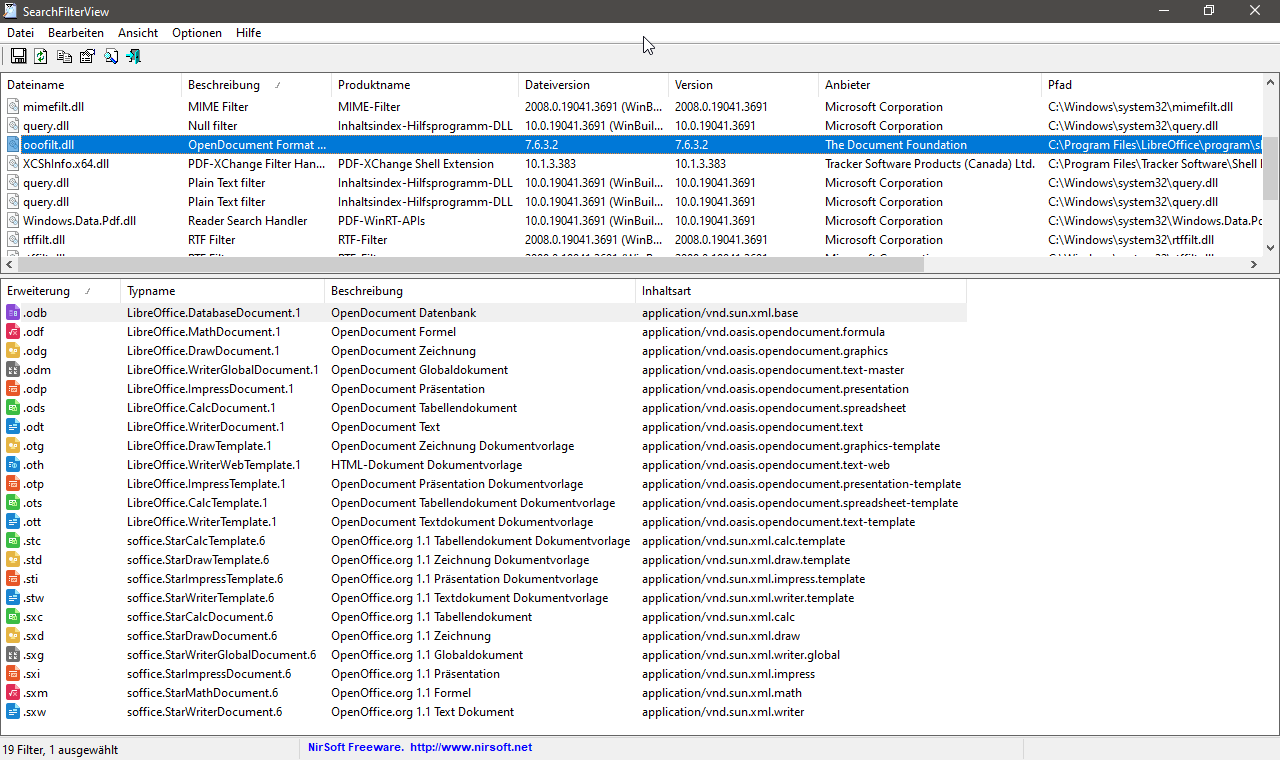
Task: Open the Optionen menu
Action: (197, 33)
